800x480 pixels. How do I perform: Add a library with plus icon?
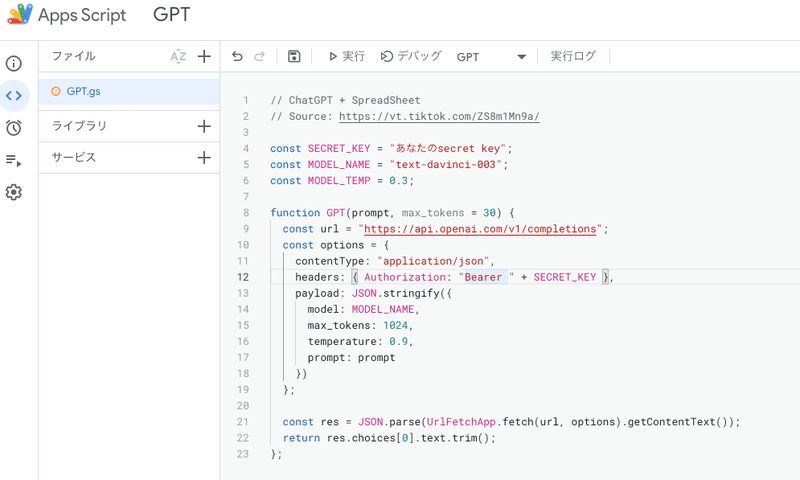204,126
